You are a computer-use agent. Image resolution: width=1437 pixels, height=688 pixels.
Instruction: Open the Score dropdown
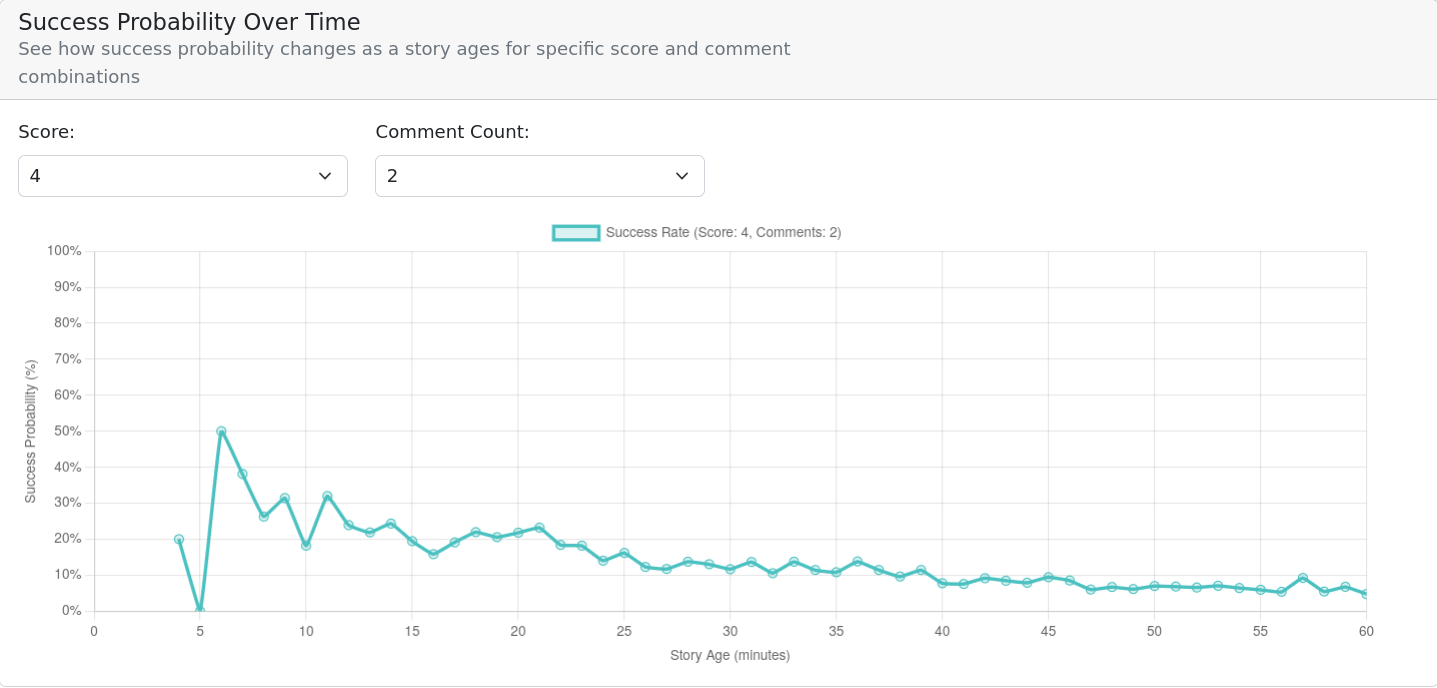coord(182,176)
